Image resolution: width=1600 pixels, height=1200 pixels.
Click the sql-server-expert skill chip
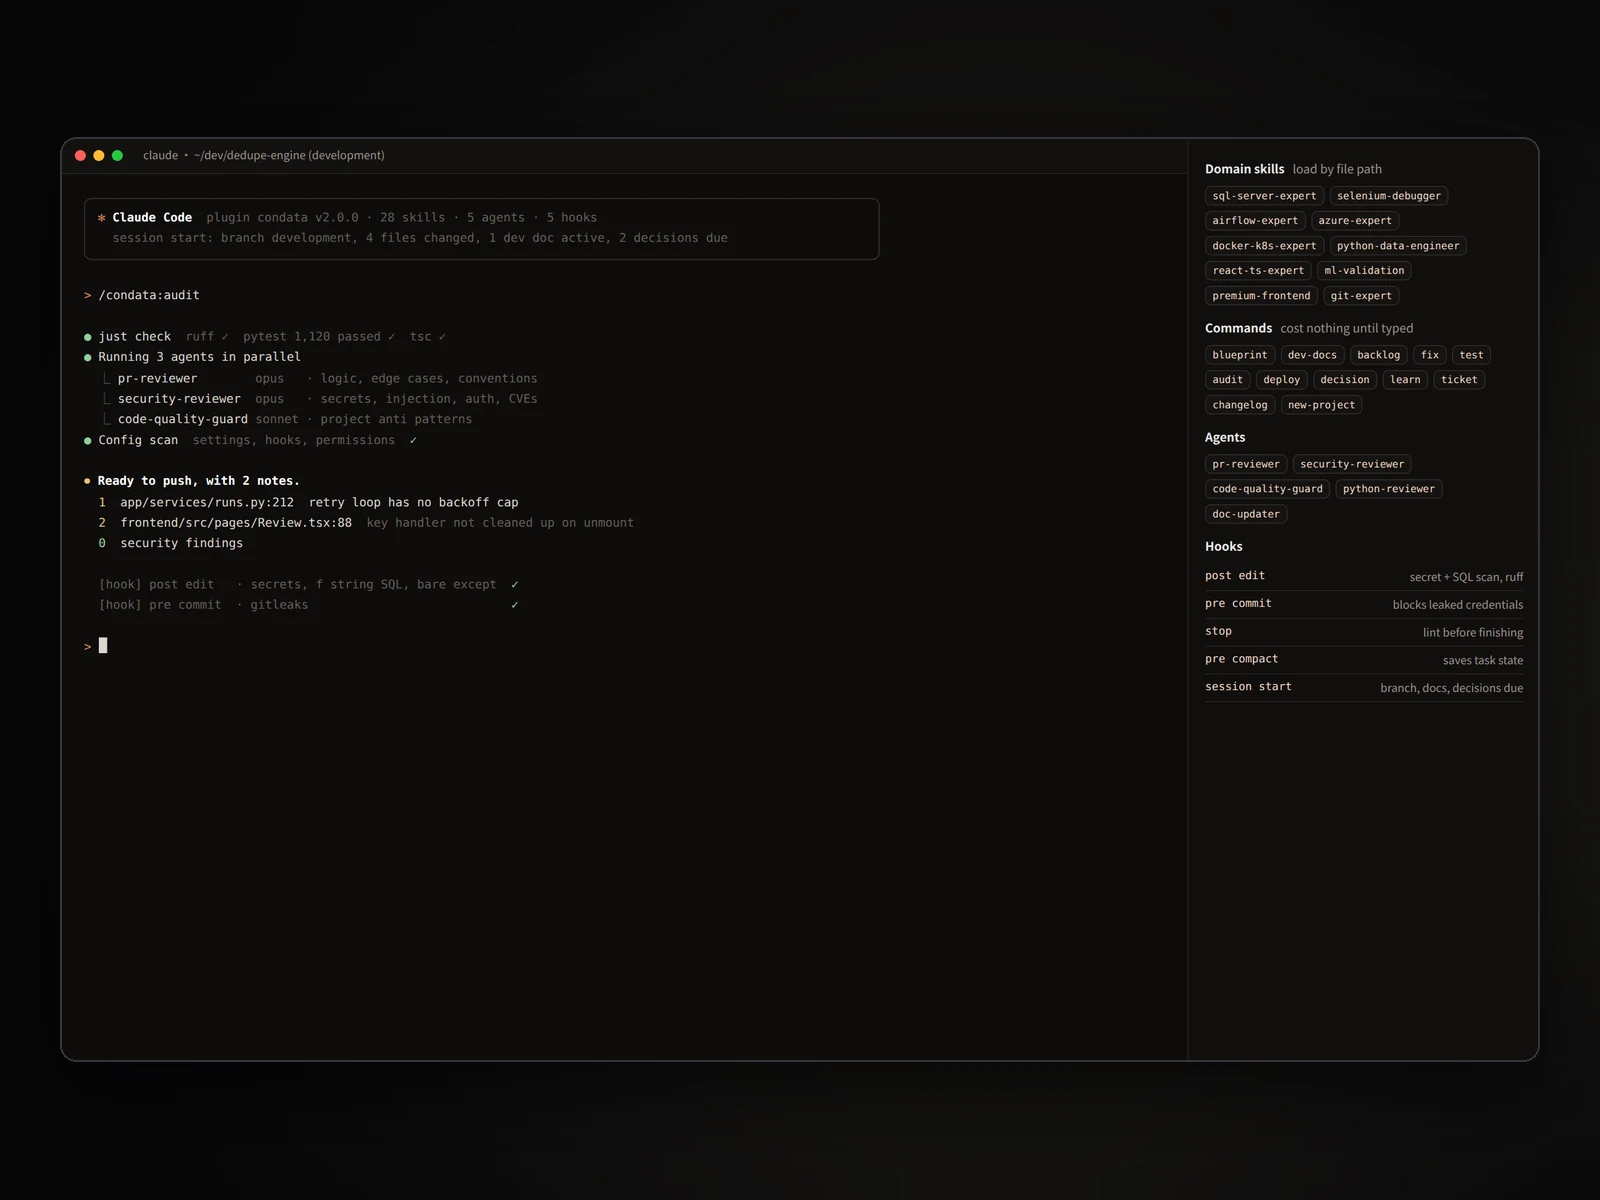[1264, 196]
